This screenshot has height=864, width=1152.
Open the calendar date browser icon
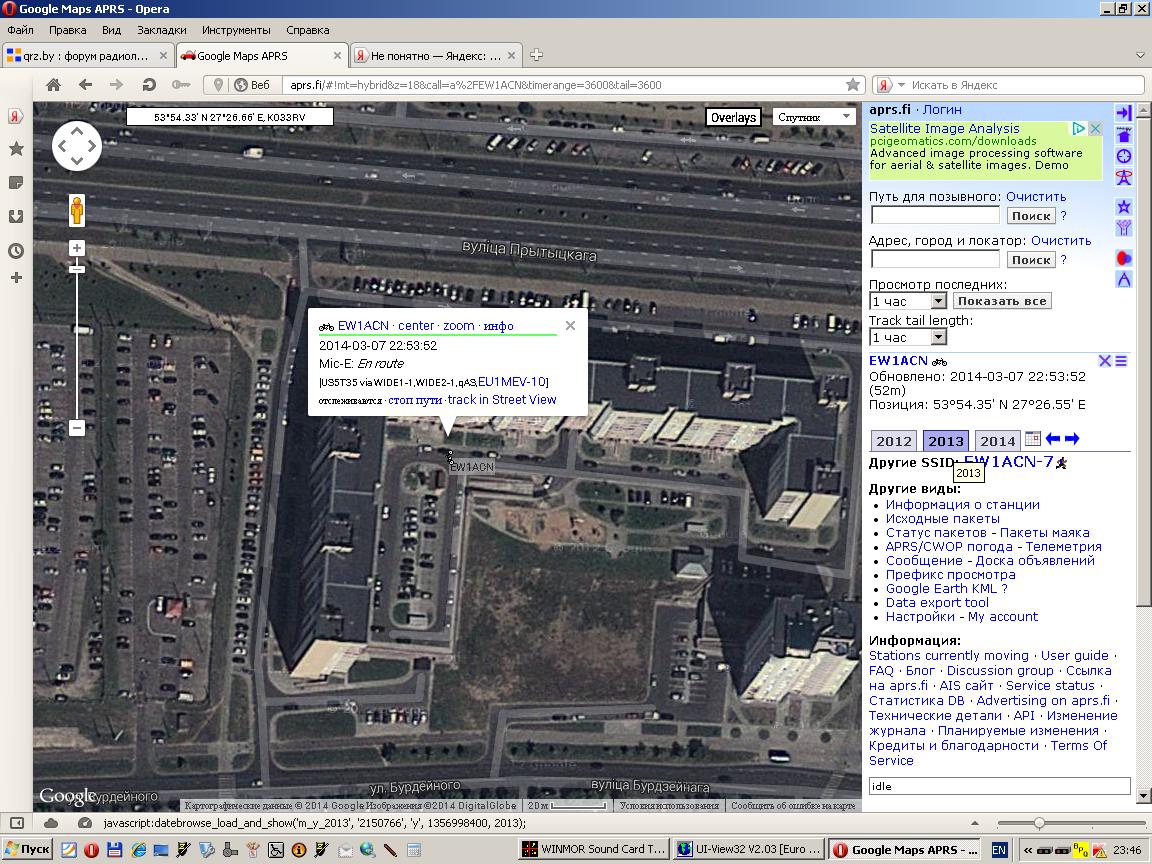point(1033,439)
